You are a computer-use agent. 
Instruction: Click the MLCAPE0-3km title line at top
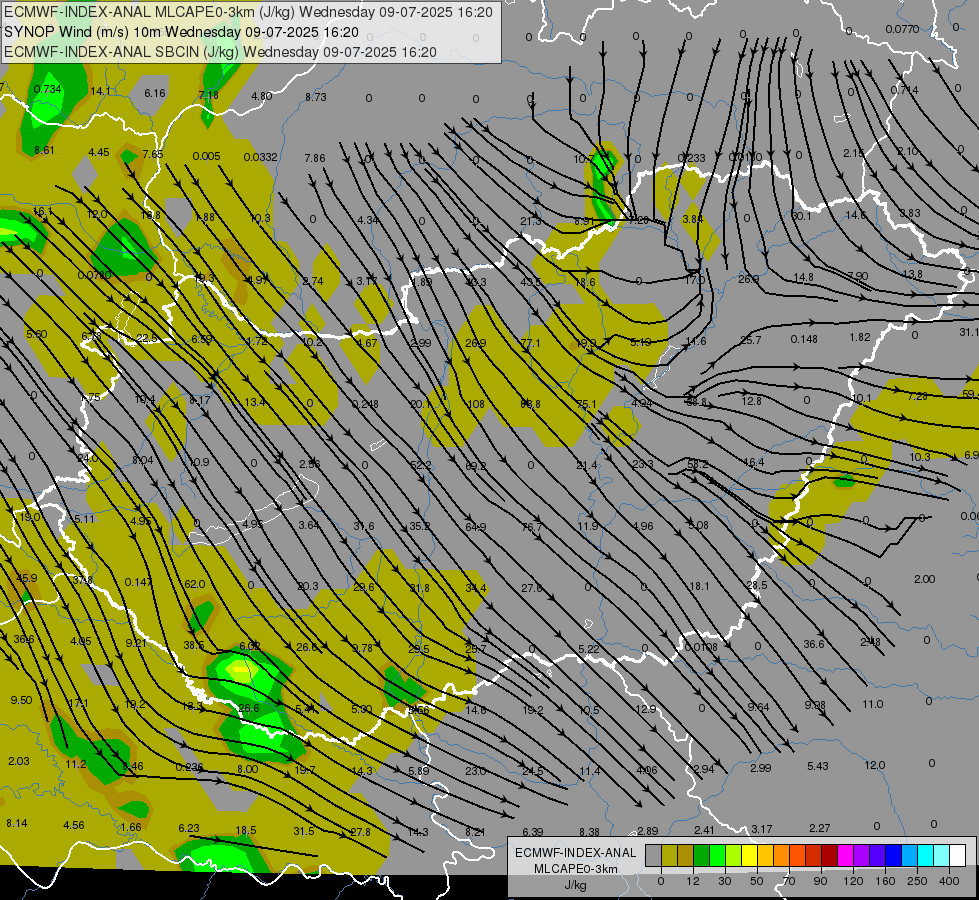click(x=248, y=12)
